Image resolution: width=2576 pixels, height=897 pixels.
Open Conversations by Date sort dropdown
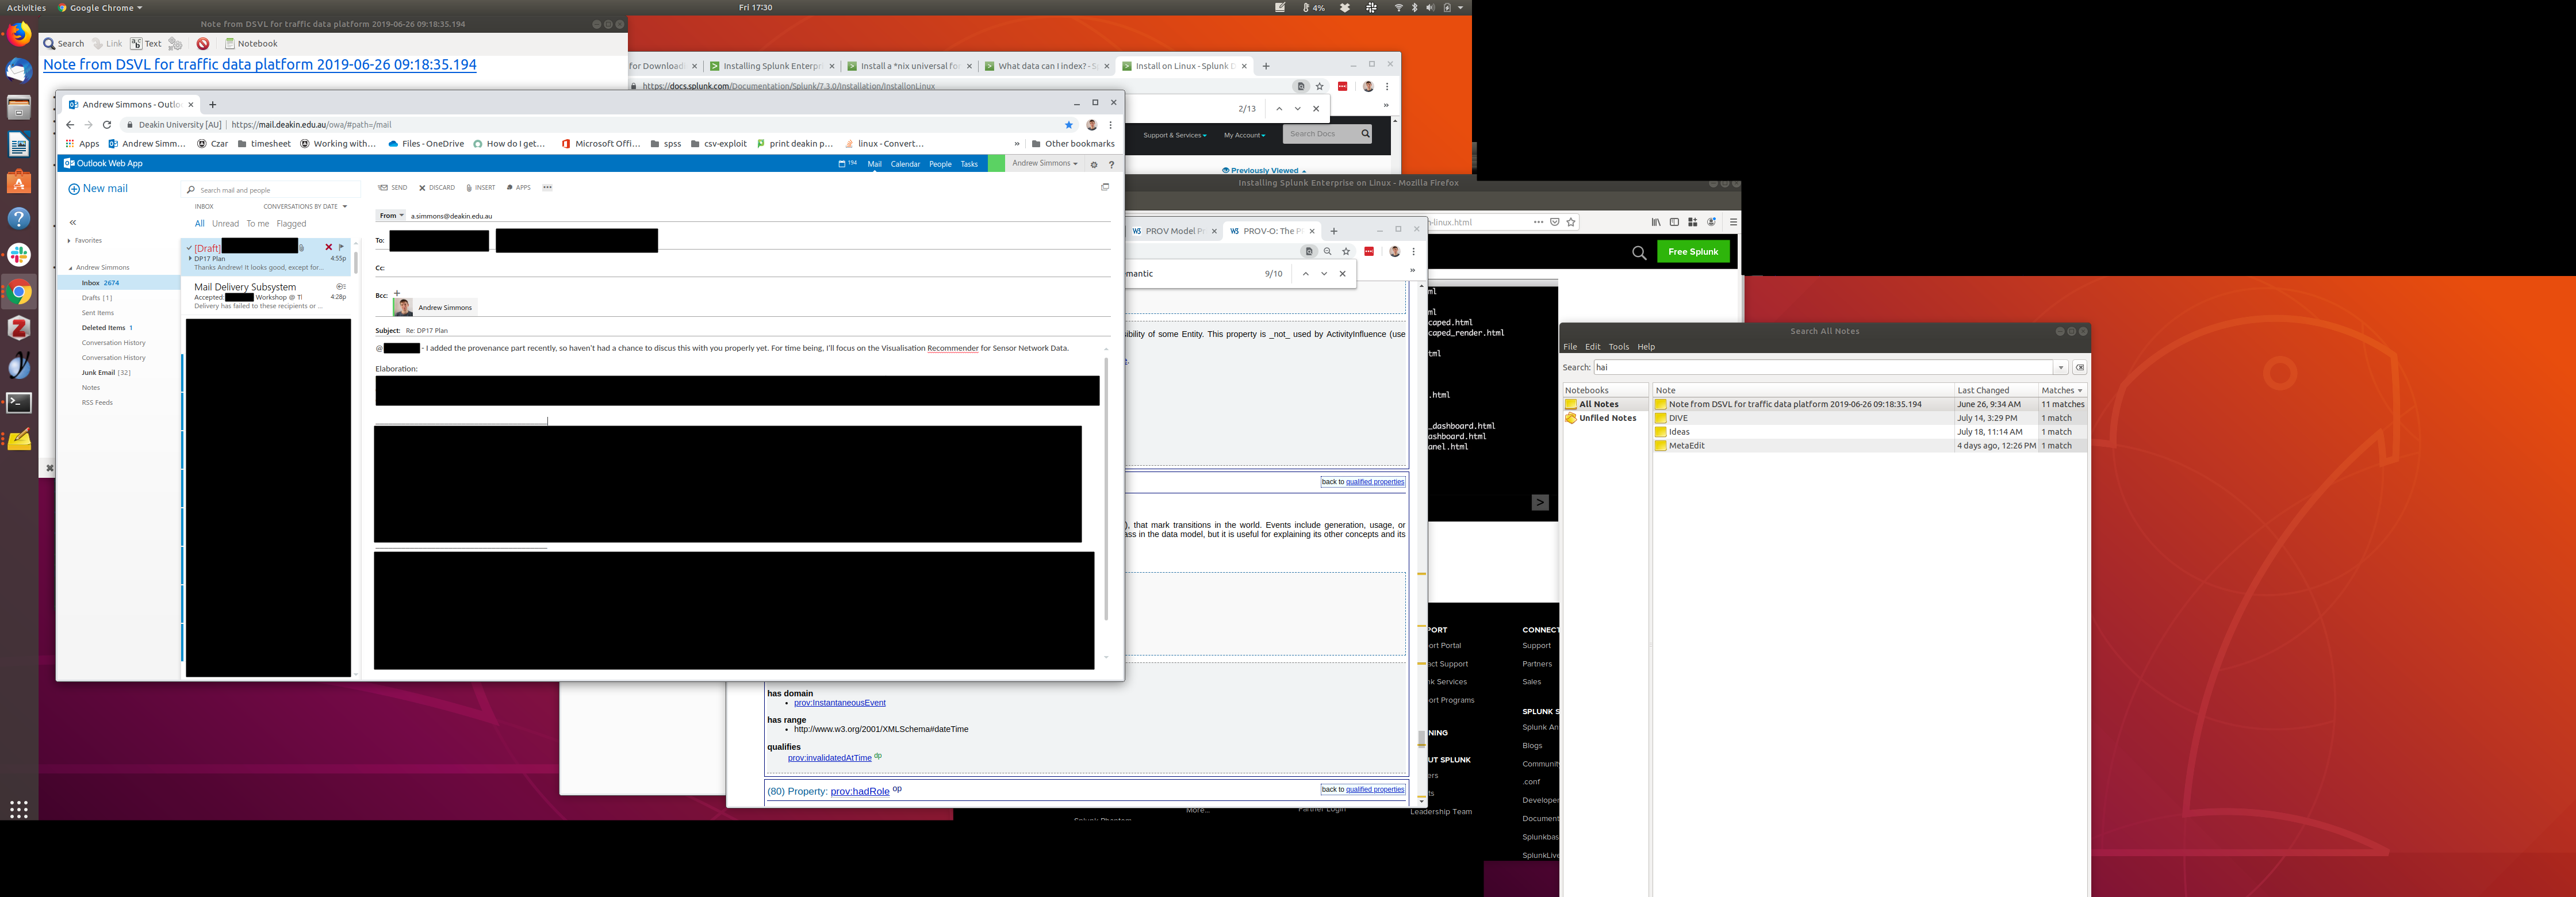pos(305,207)
